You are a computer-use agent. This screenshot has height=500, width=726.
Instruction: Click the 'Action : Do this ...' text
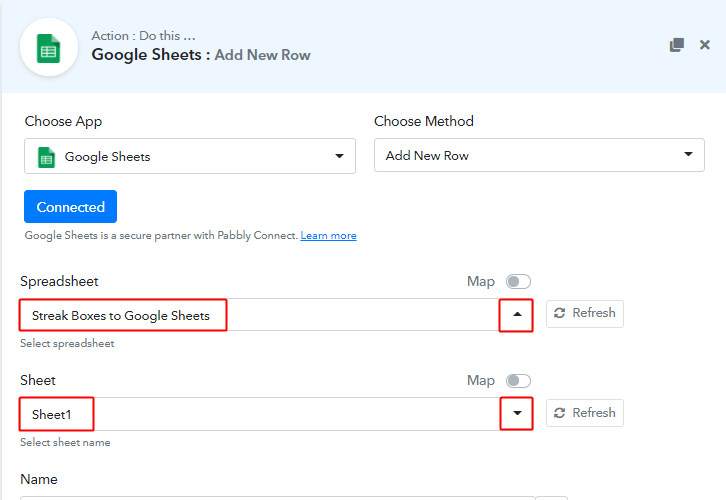click(x=144, y=36)
